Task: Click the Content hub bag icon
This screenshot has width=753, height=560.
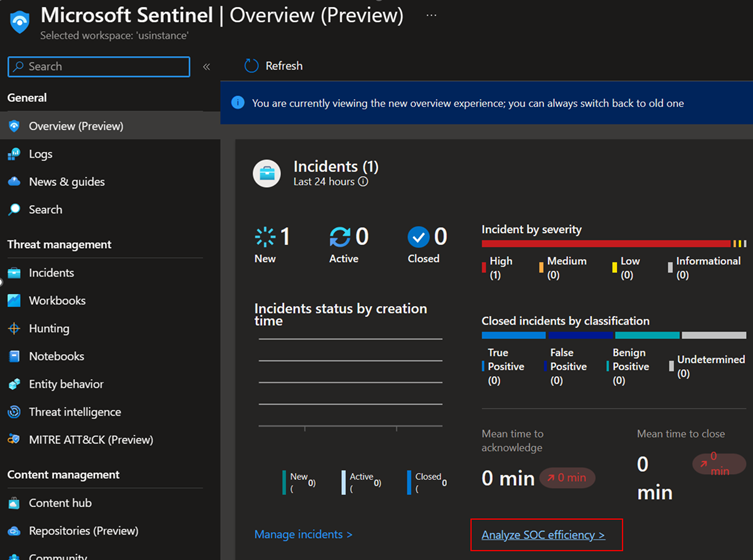Action: (14, 503)
